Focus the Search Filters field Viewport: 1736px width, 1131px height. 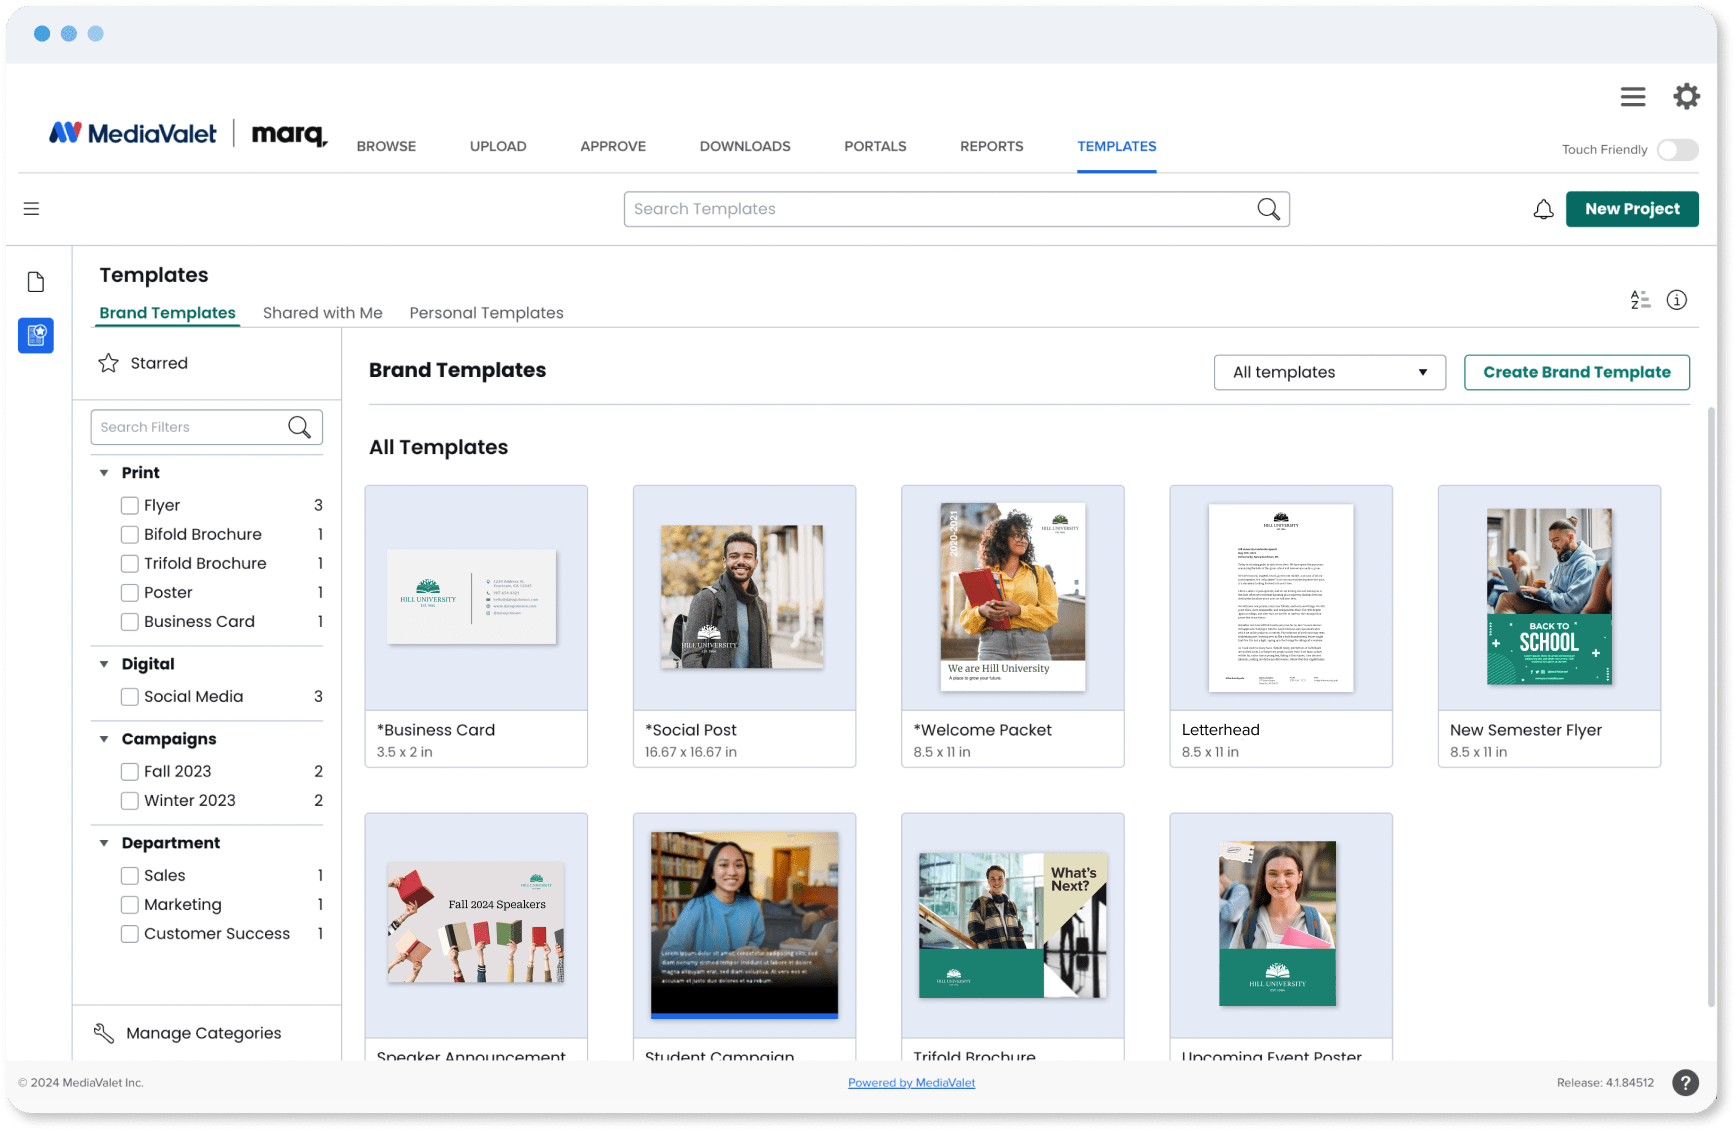(x=207, y=427)
